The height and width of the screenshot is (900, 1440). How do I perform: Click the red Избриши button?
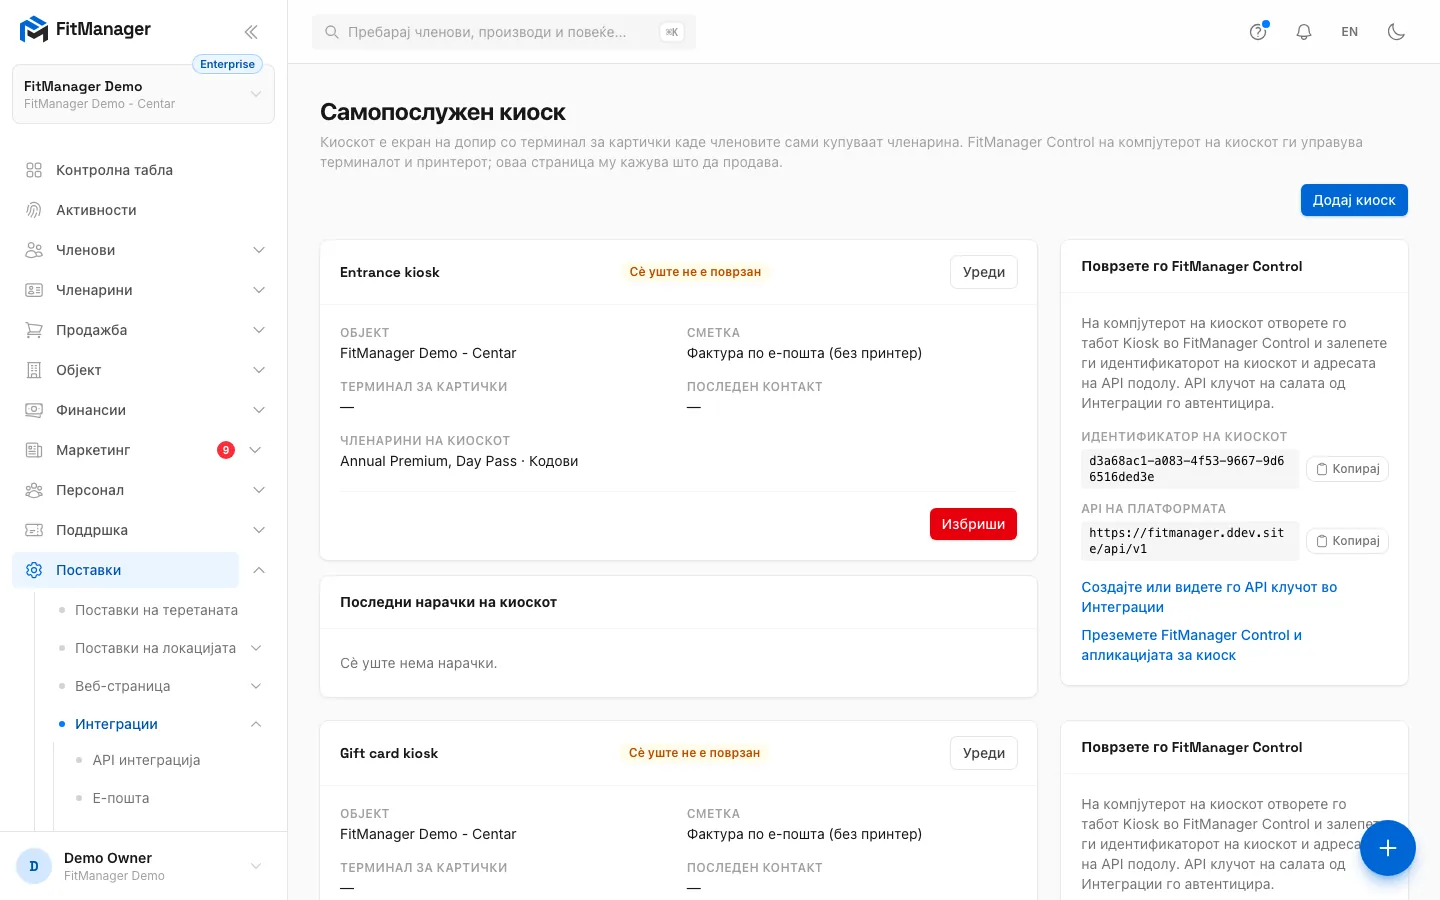click(x=973, y=524)
